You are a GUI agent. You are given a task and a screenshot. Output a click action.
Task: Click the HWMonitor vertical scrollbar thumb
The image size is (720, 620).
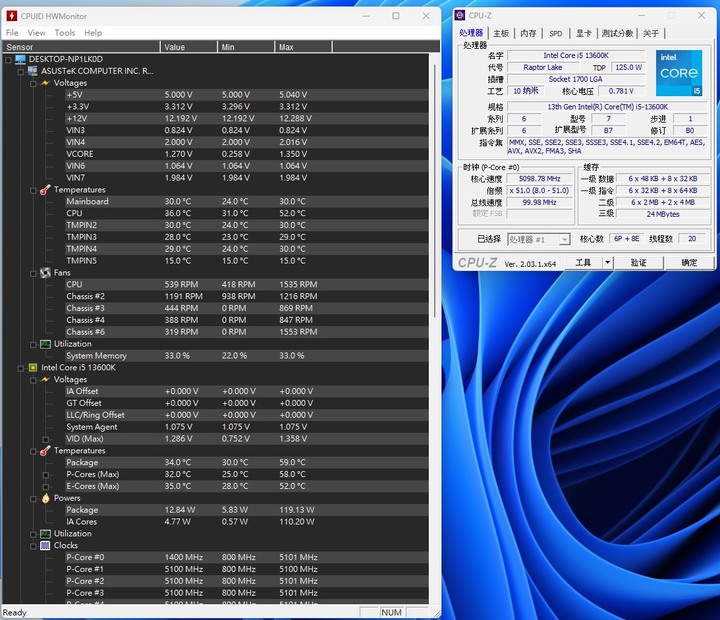pyautogui.click(x=435, y=191)
